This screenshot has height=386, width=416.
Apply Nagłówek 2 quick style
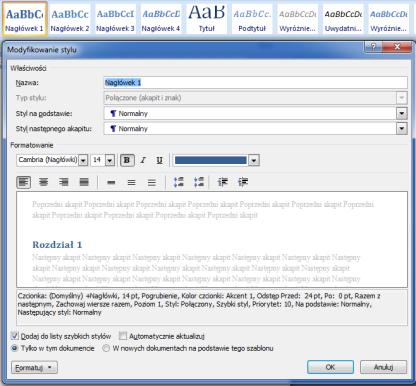tap(70, 19)
